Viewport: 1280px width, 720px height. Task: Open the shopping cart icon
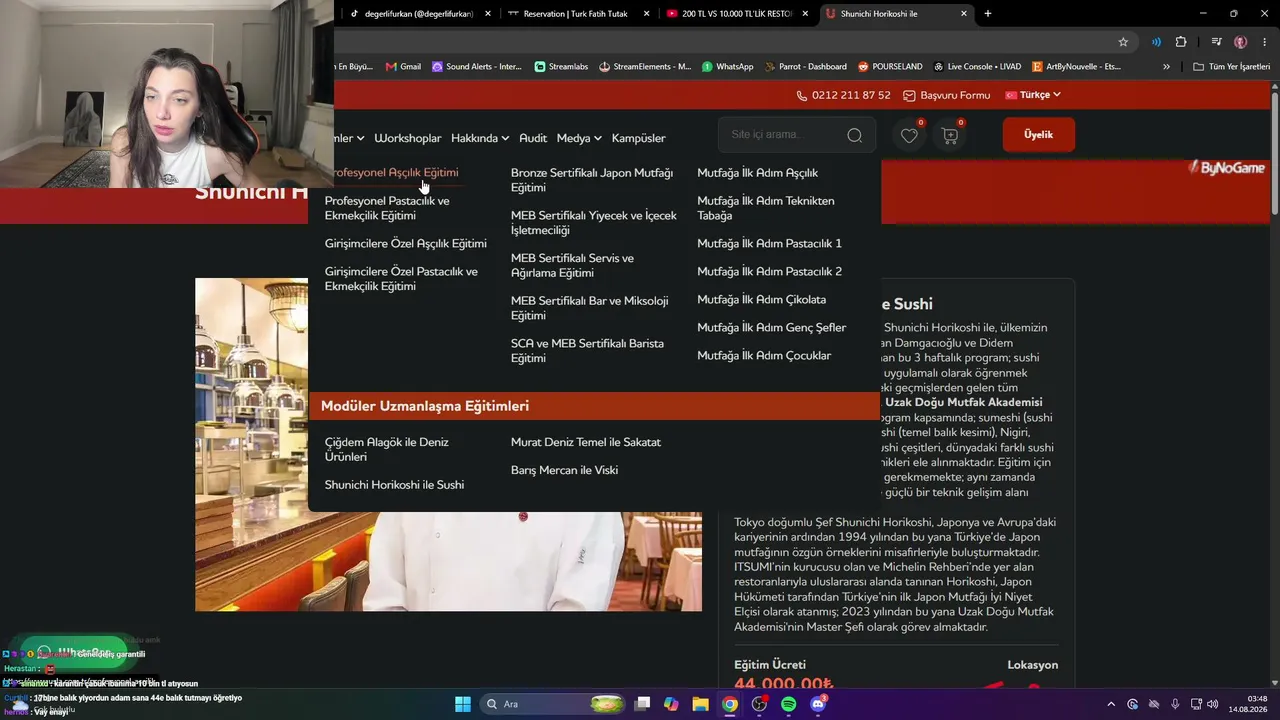(950, 136)
